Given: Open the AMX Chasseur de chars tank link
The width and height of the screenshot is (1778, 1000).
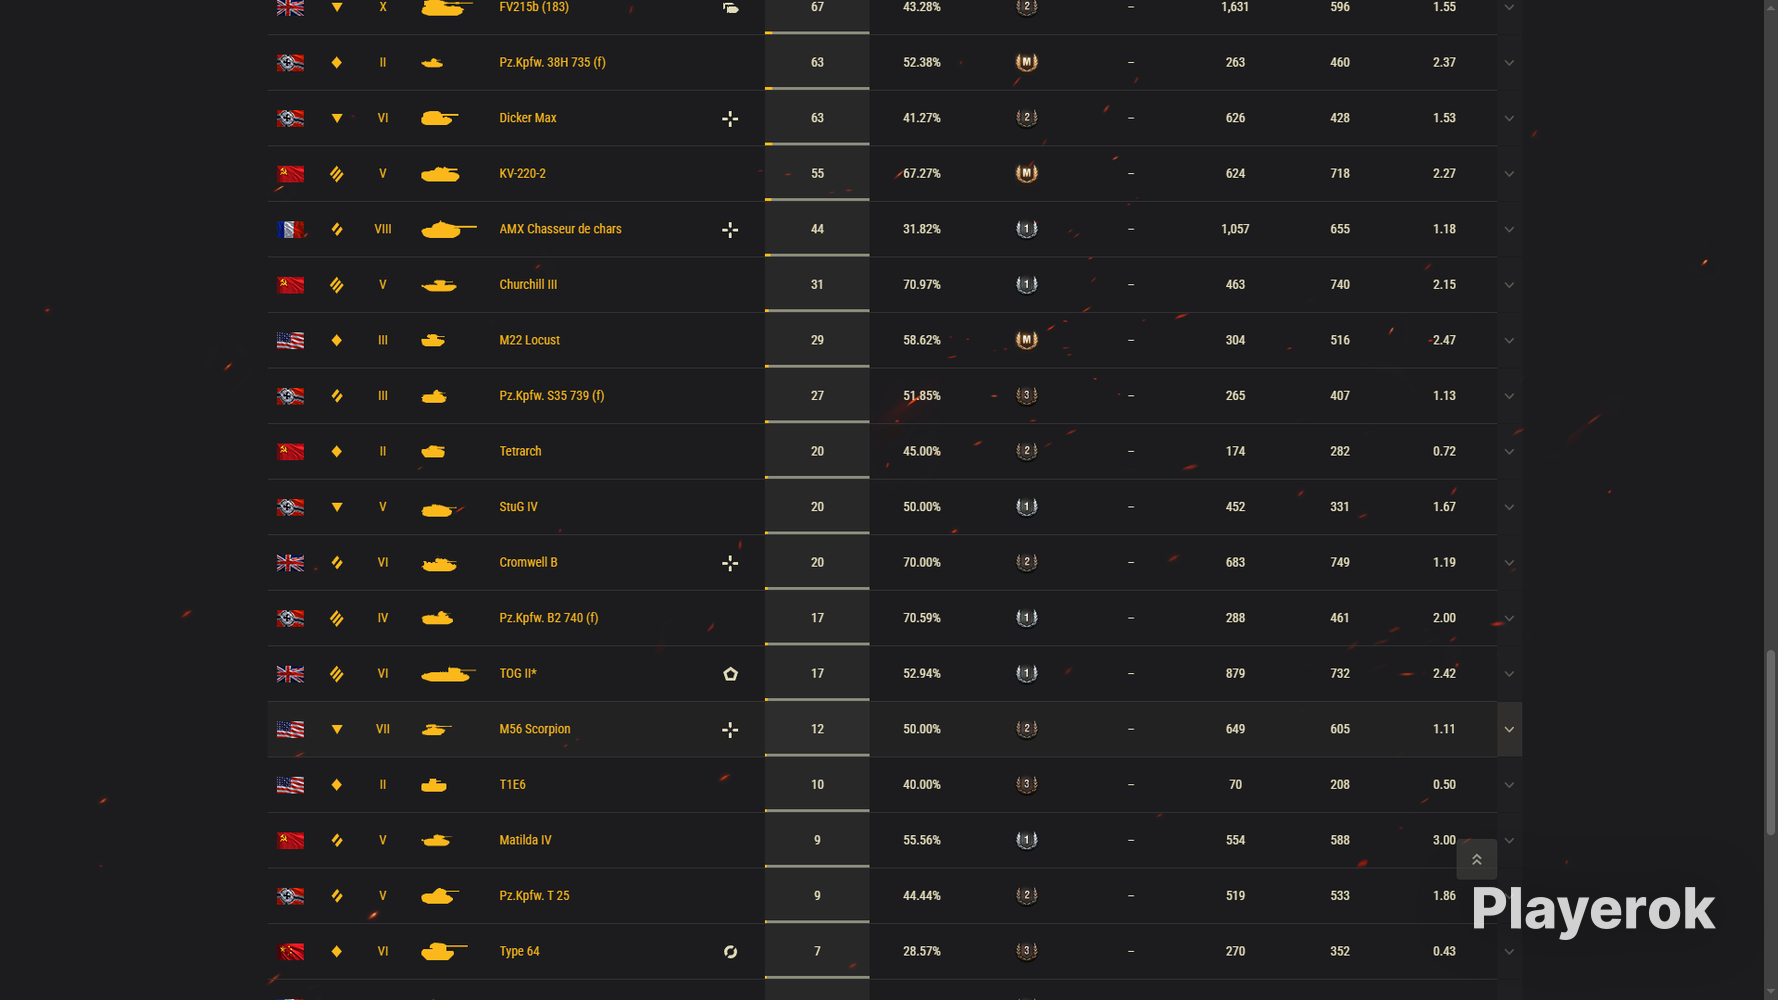Looking at the screenshot, I should click(x=560, y=229).
